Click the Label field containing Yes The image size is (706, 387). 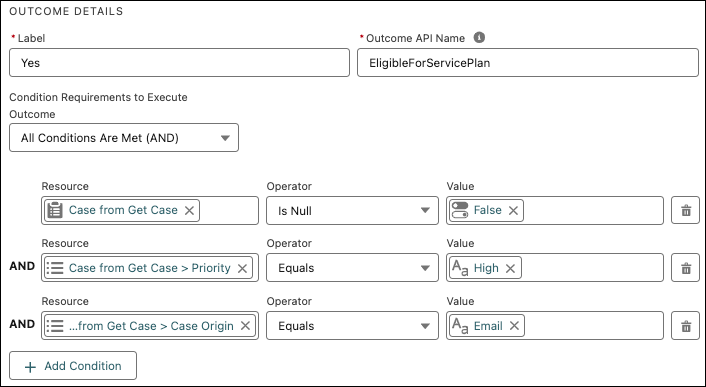[x=179, y=63]
